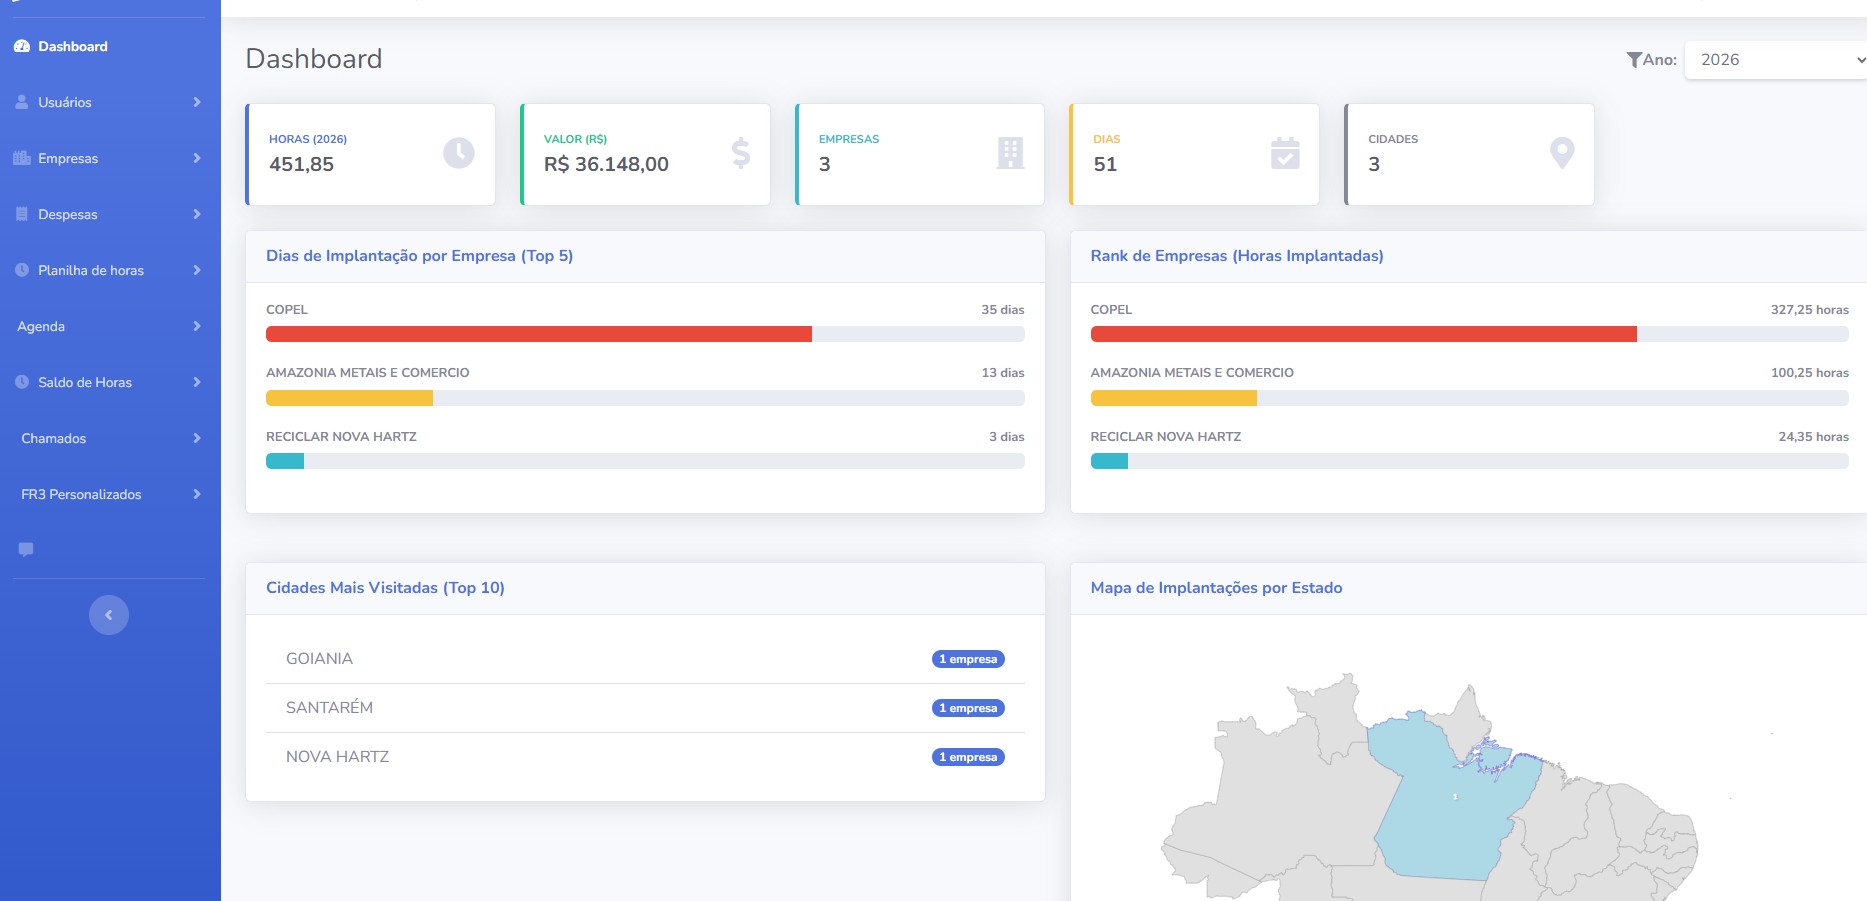Open the Agenda menu item
1867x901 pixels.
coord(41,326)
